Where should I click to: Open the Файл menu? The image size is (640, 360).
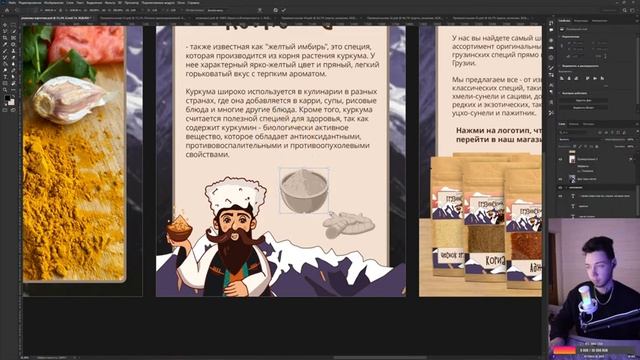click(12, 2)
